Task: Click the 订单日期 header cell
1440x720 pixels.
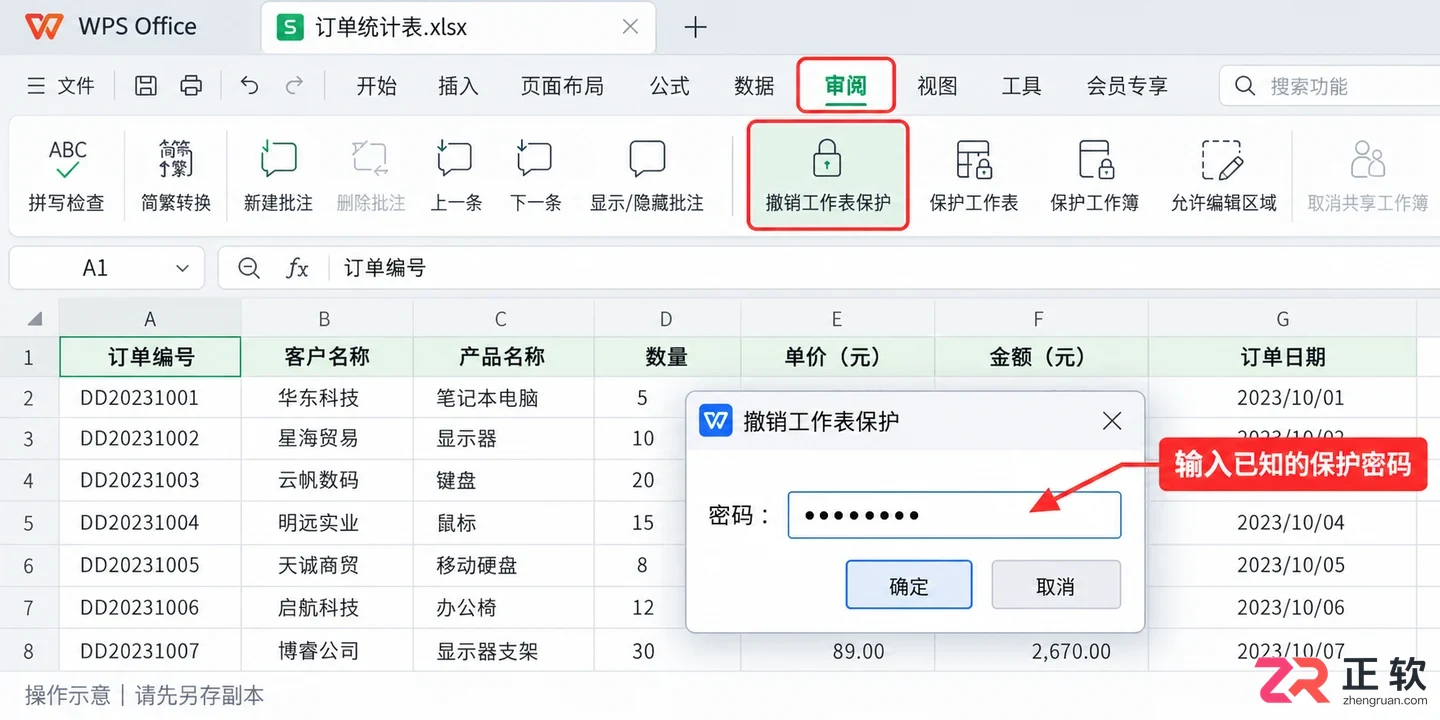Action: click(1282, 357)
